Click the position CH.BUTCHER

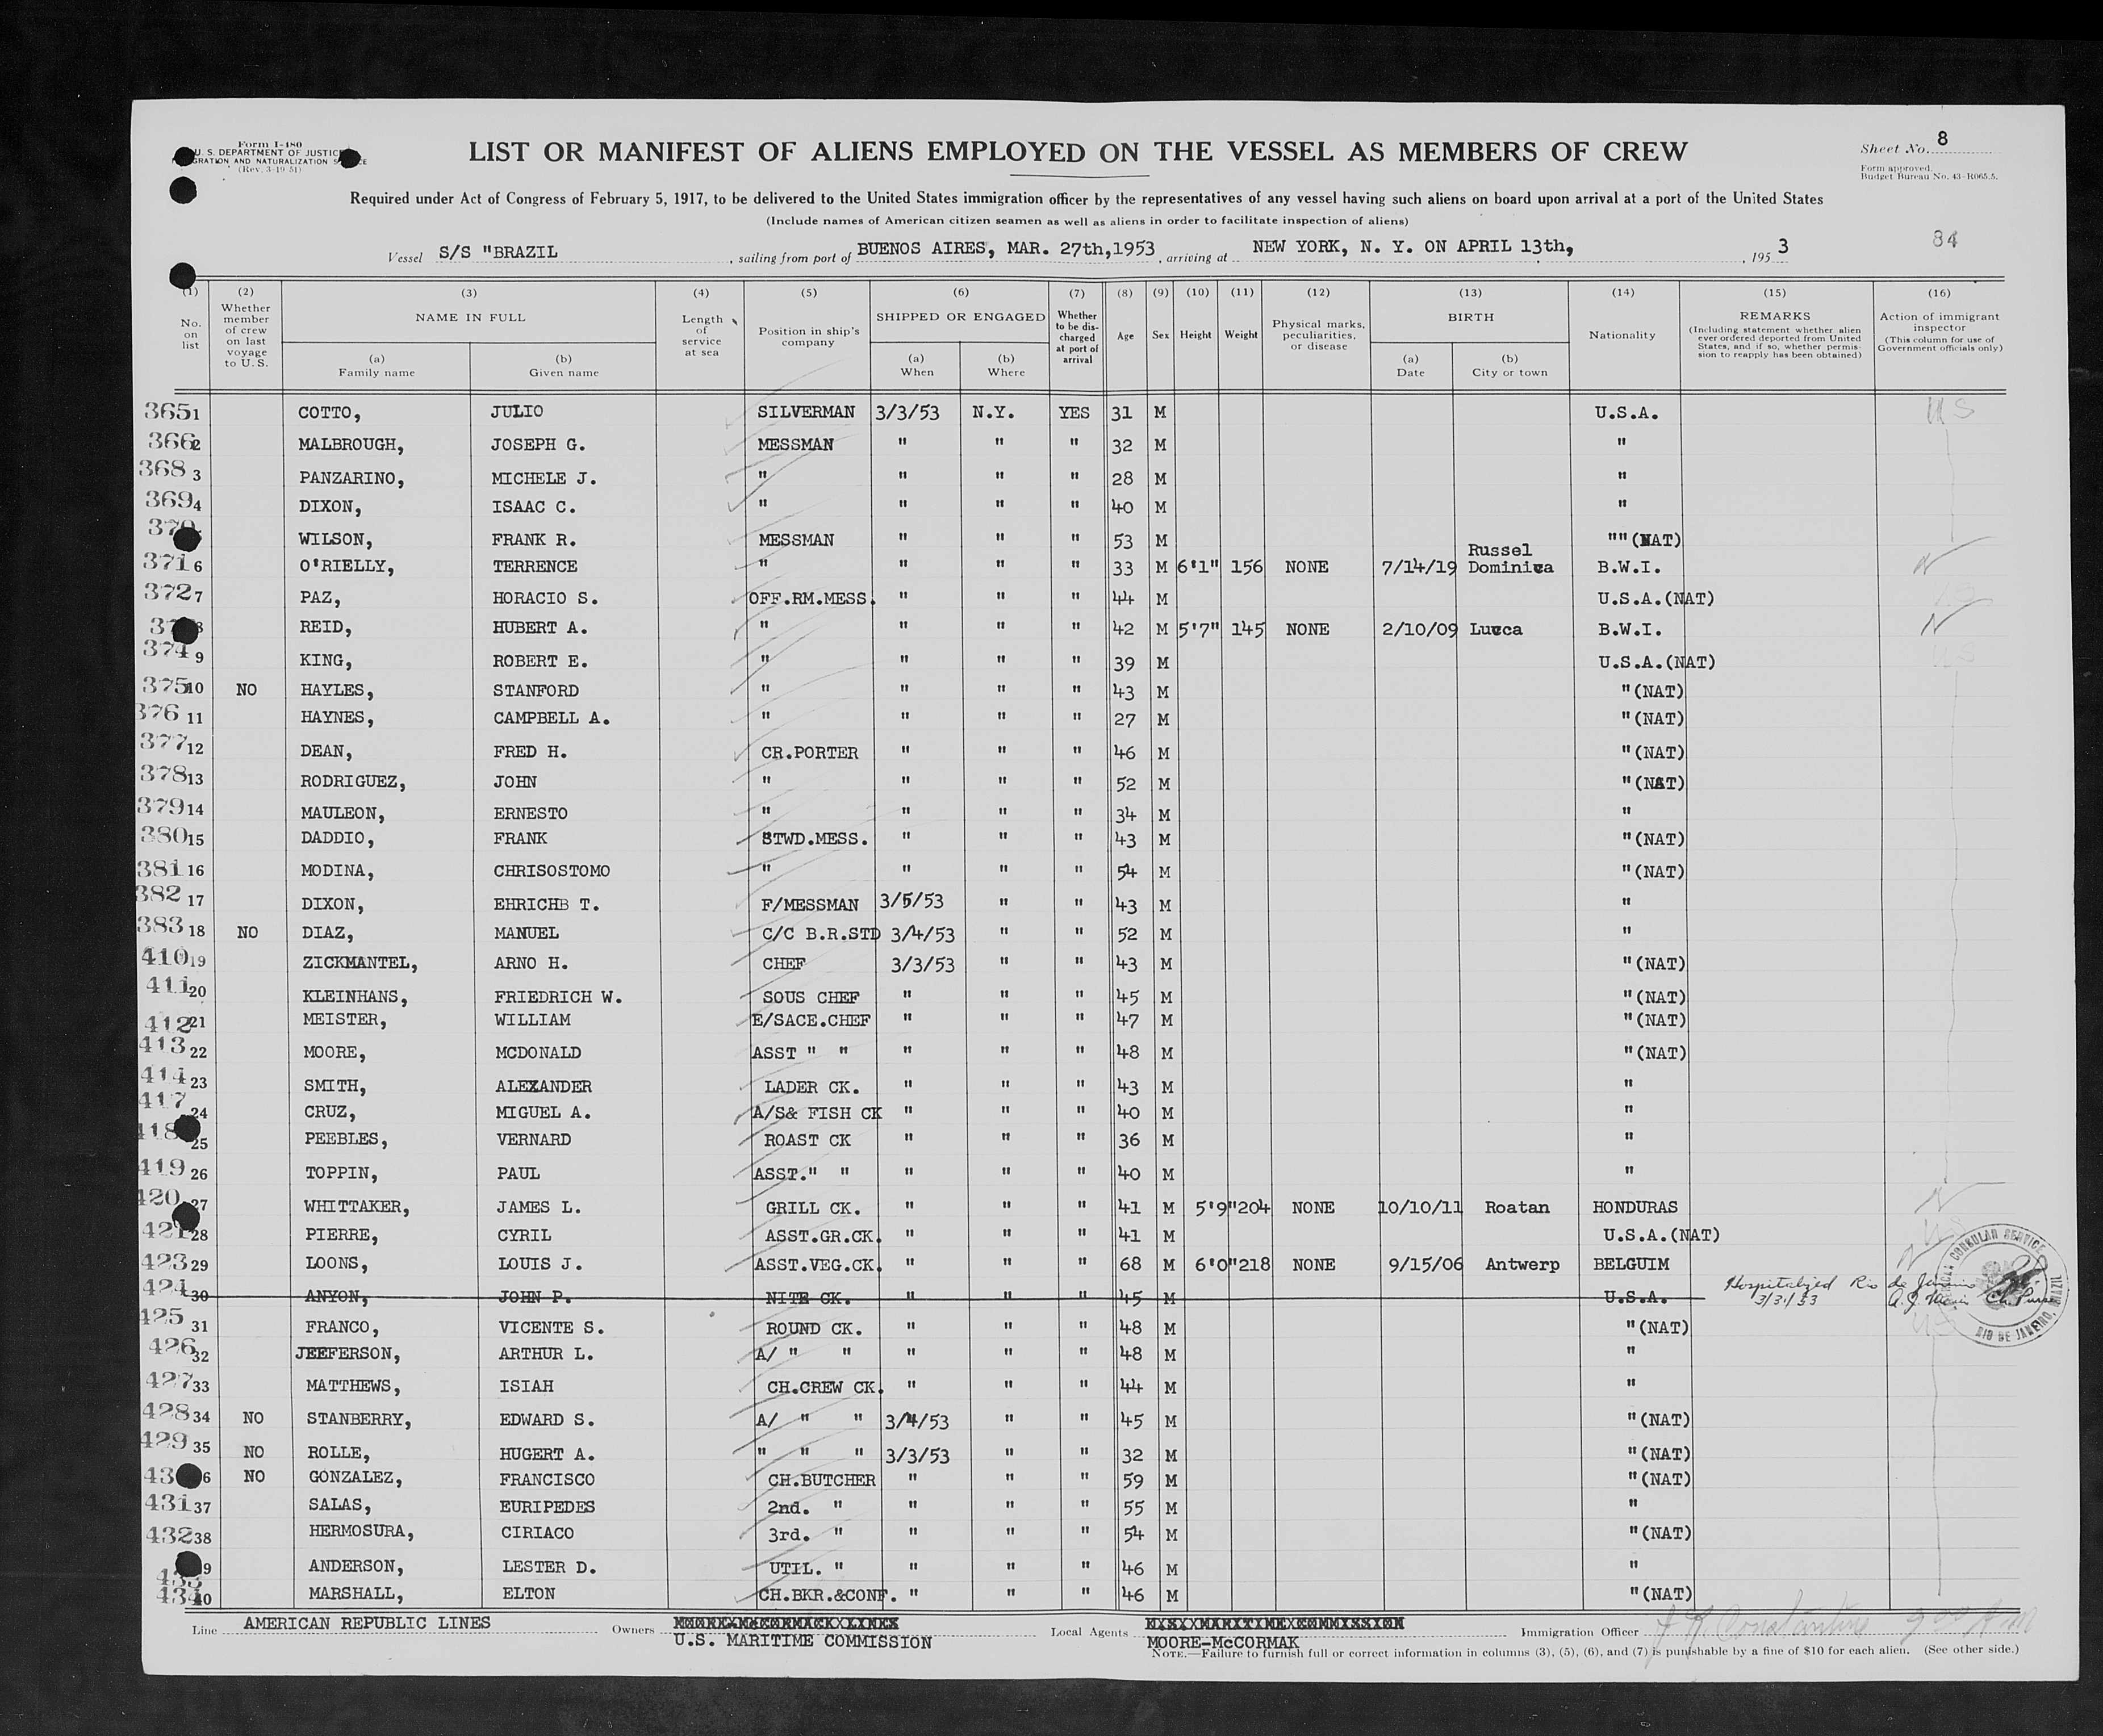(821, 1481)
